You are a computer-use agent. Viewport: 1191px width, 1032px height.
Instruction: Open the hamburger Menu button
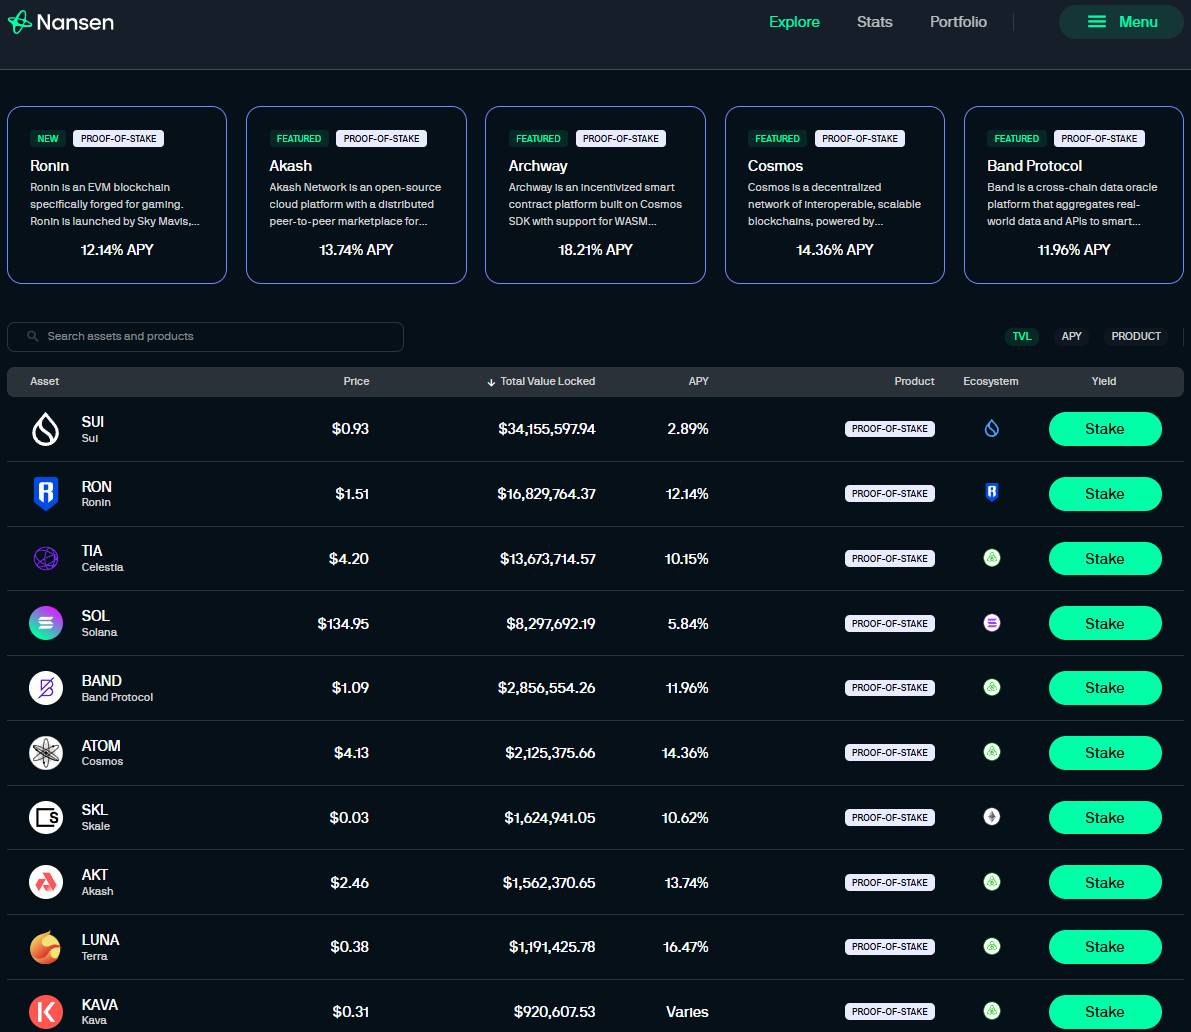(1121, 22)
